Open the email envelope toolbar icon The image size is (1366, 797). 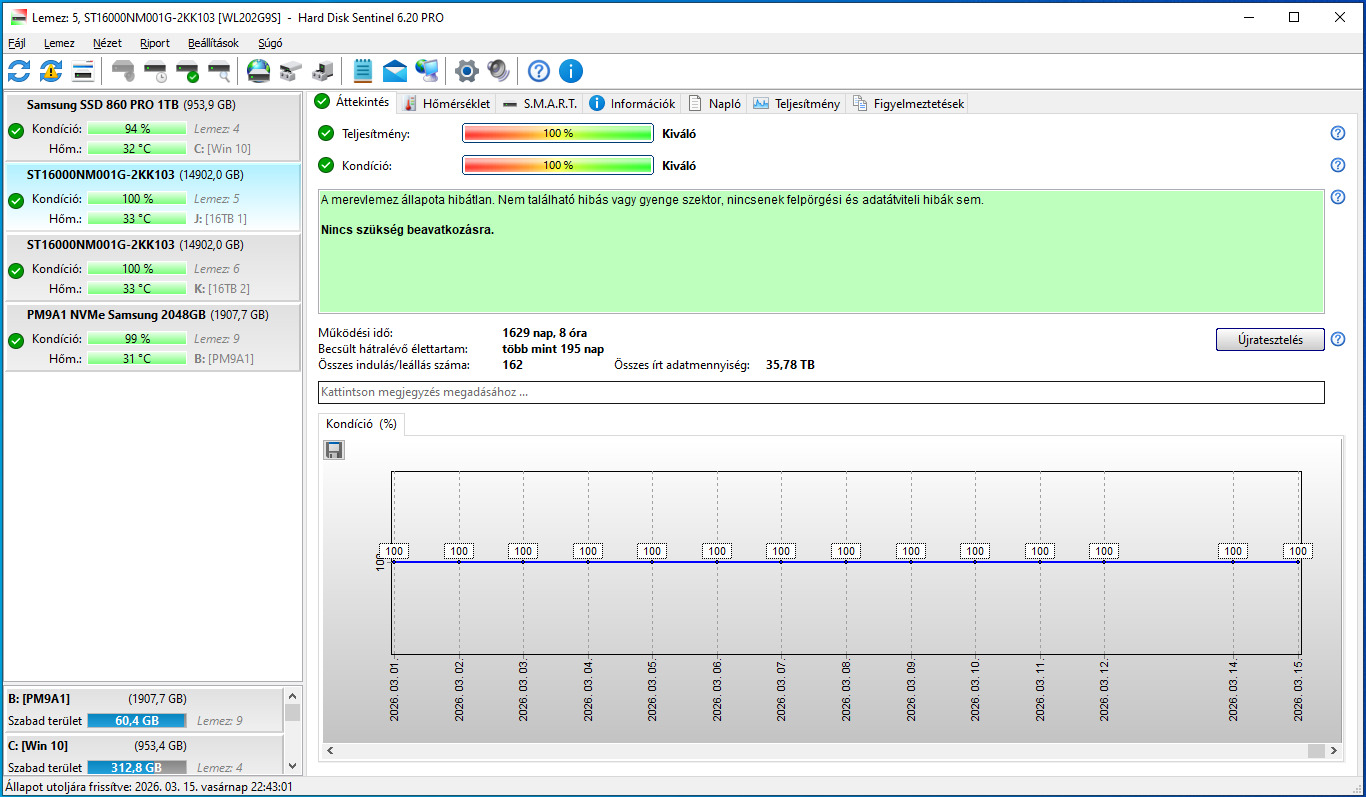(395, 71)
